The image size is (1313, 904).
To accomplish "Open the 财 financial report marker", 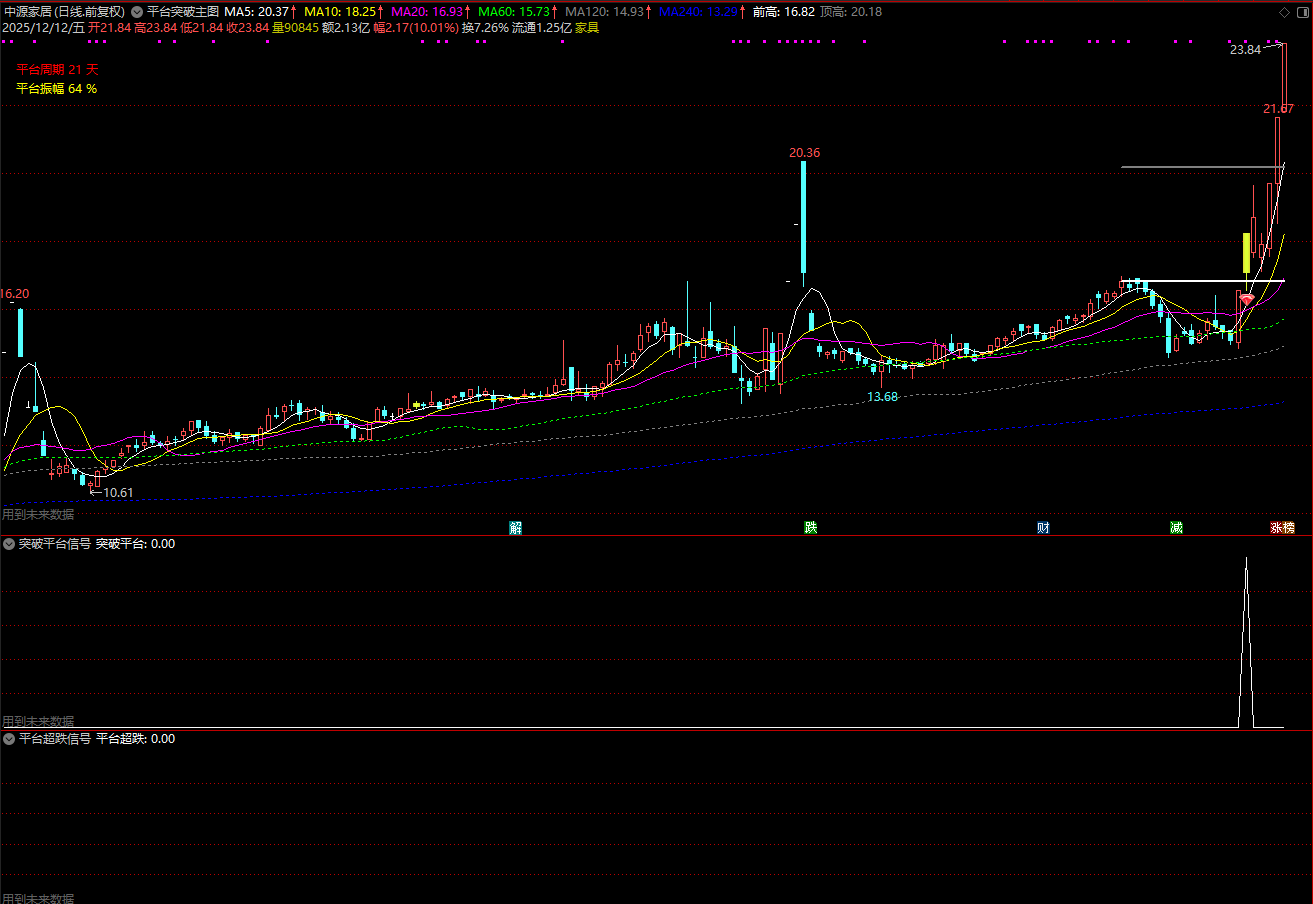I will pyautogui.click(x=1043, y=528).
